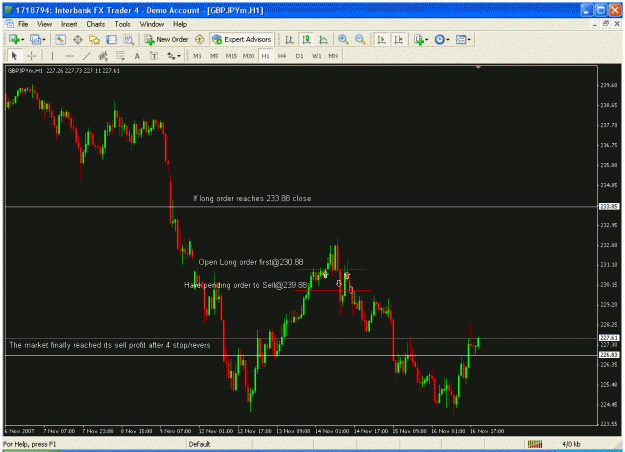Show the Navigator folder-star icon
The height and width of the screenshot is (452, 625).
click(x=94, y=39)
